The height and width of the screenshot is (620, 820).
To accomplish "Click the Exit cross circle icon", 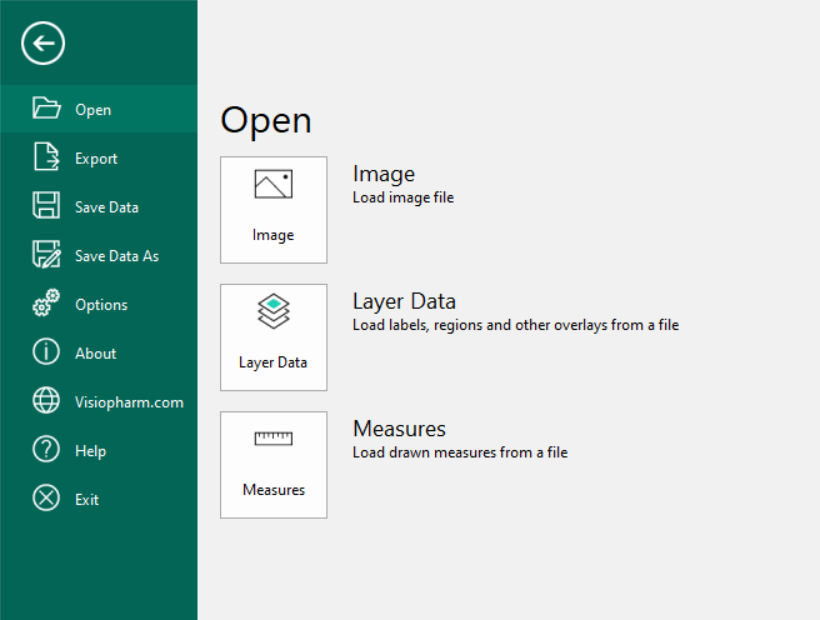I will coord(47,498).
